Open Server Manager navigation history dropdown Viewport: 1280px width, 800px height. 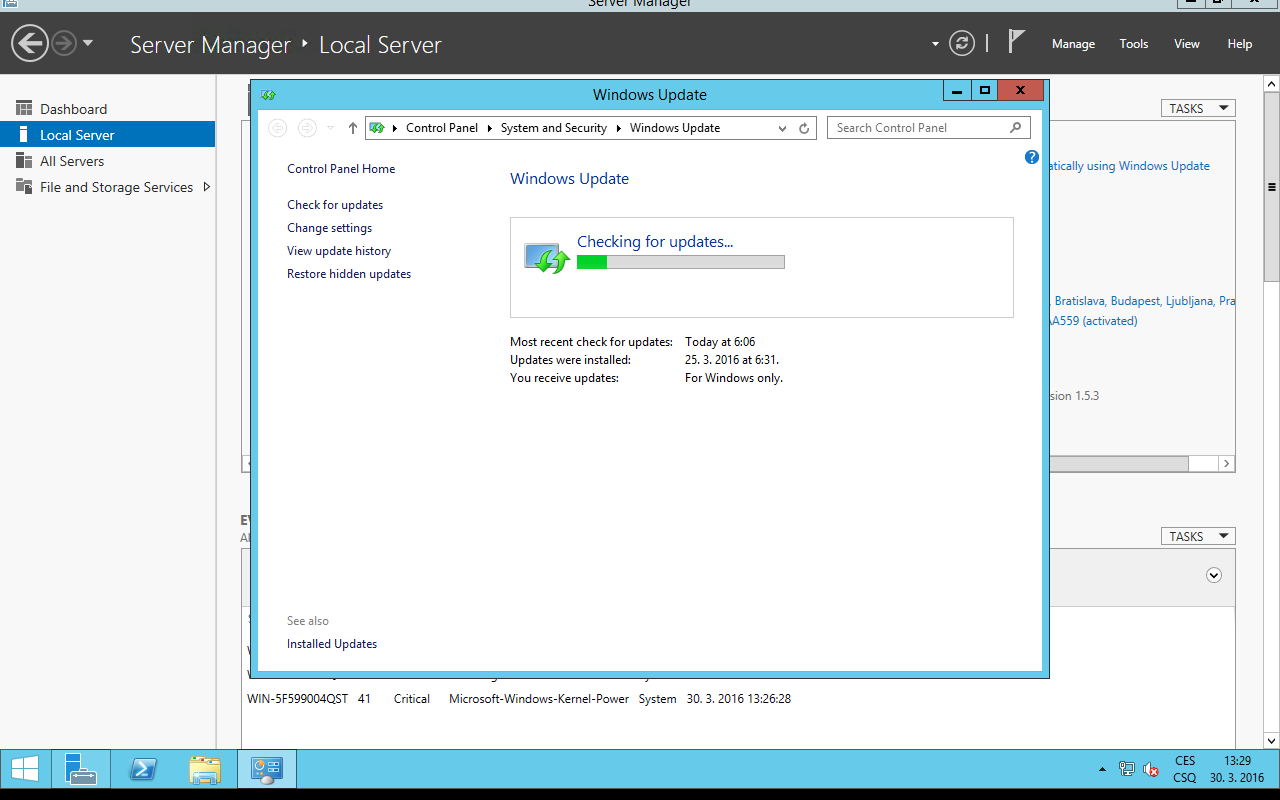pos(88,44)
